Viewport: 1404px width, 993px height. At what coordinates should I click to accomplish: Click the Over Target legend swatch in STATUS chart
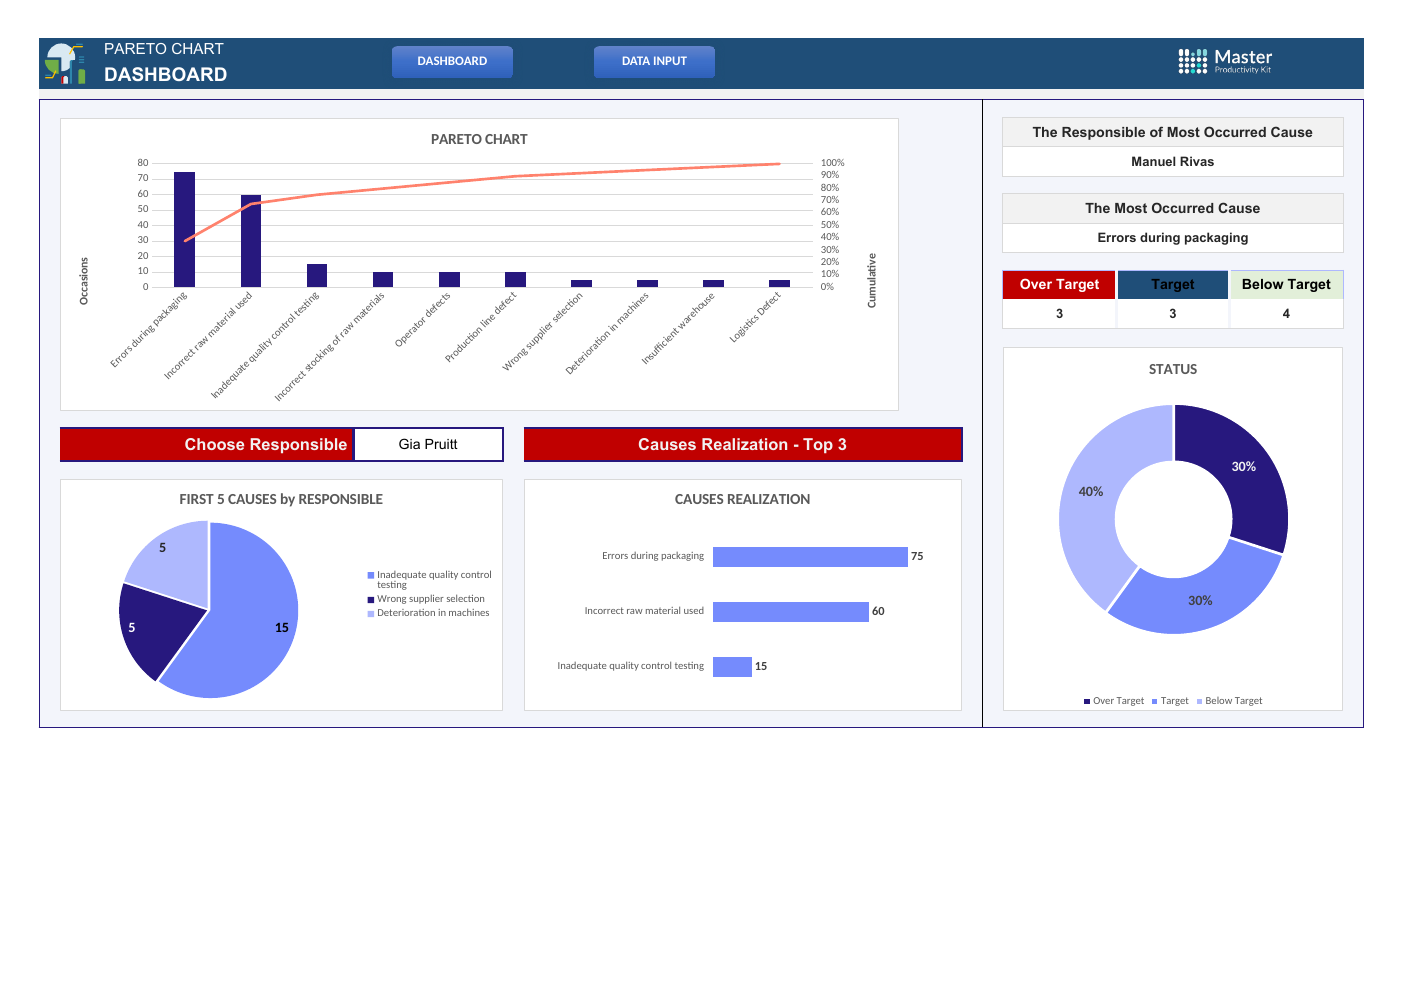tap(1087, 702)
